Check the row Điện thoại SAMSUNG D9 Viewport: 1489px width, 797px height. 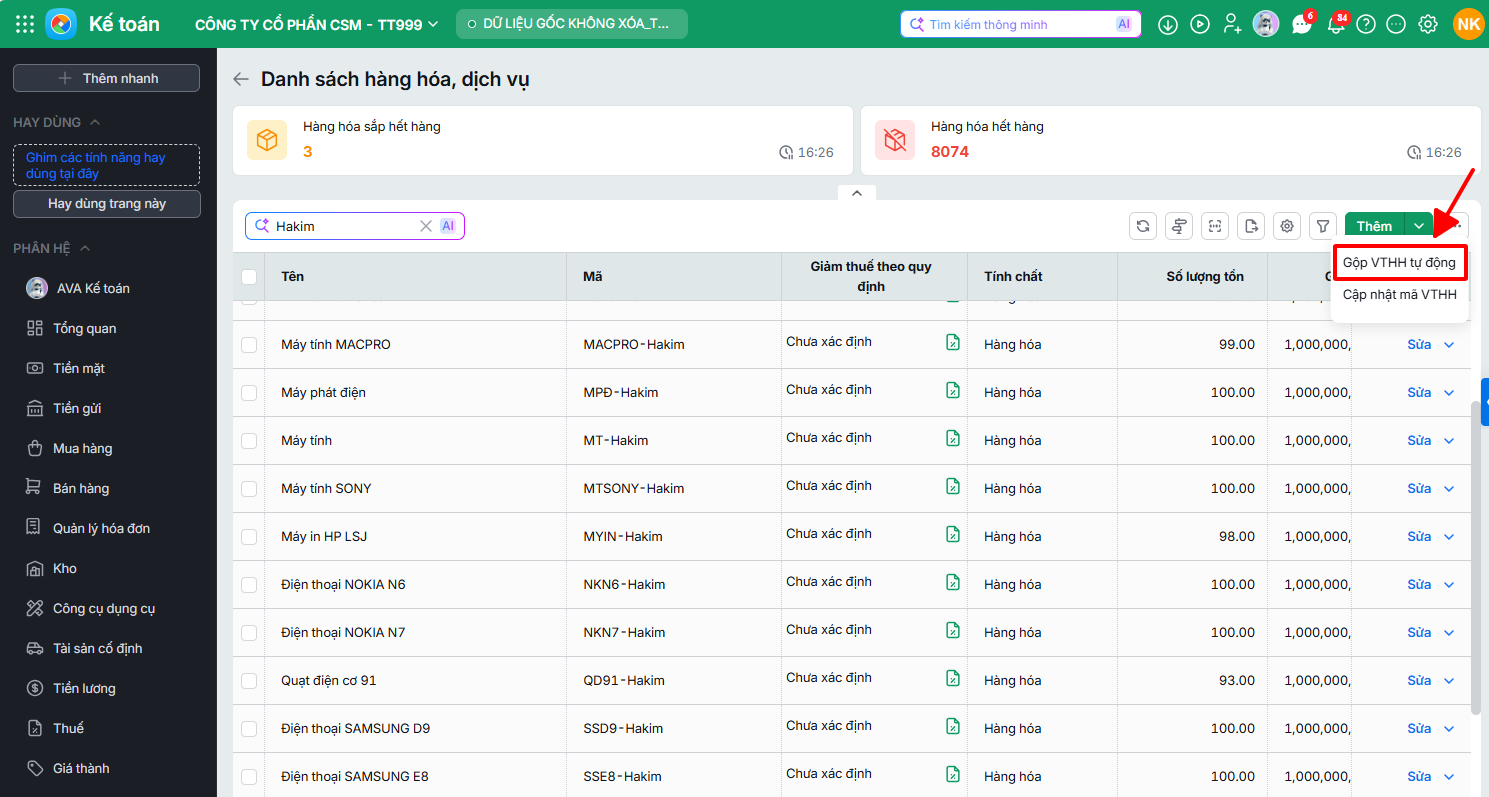[x=249, y=729]
